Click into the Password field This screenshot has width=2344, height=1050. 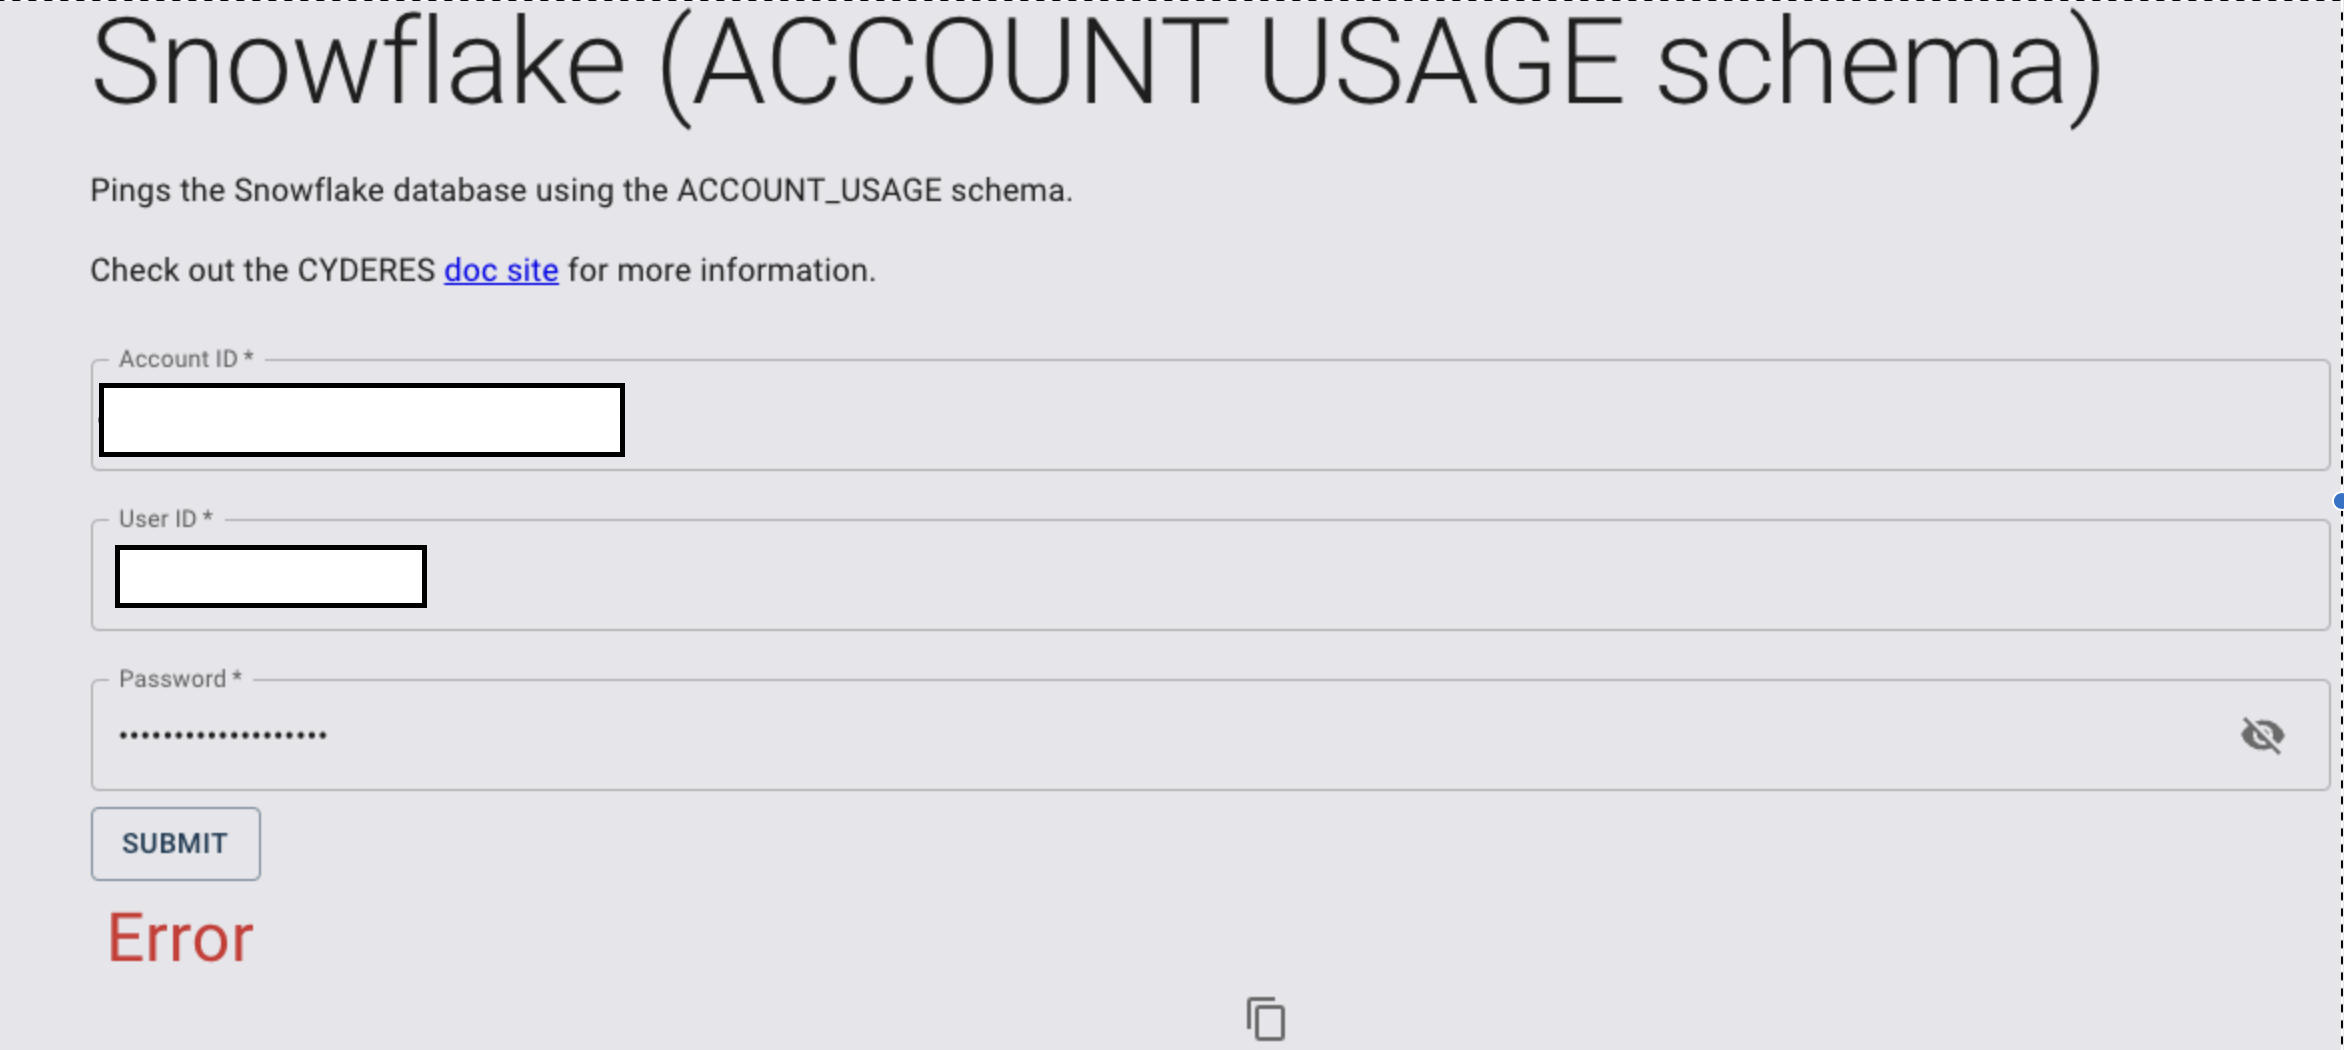click(x=1200, y=735)
